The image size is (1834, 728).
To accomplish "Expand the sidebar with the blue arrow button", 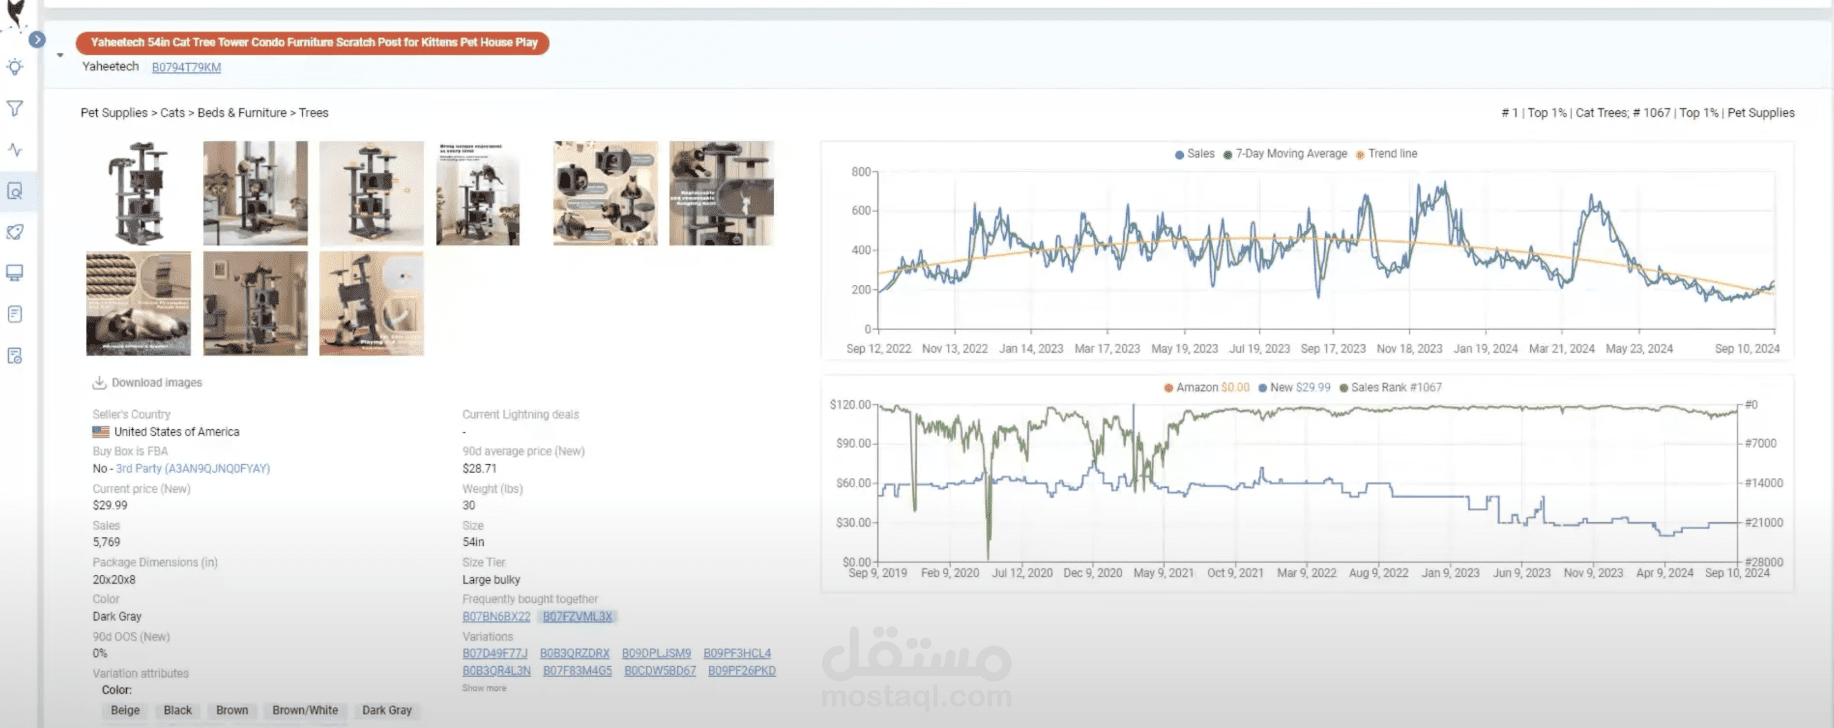I will (x=37, y=40).
